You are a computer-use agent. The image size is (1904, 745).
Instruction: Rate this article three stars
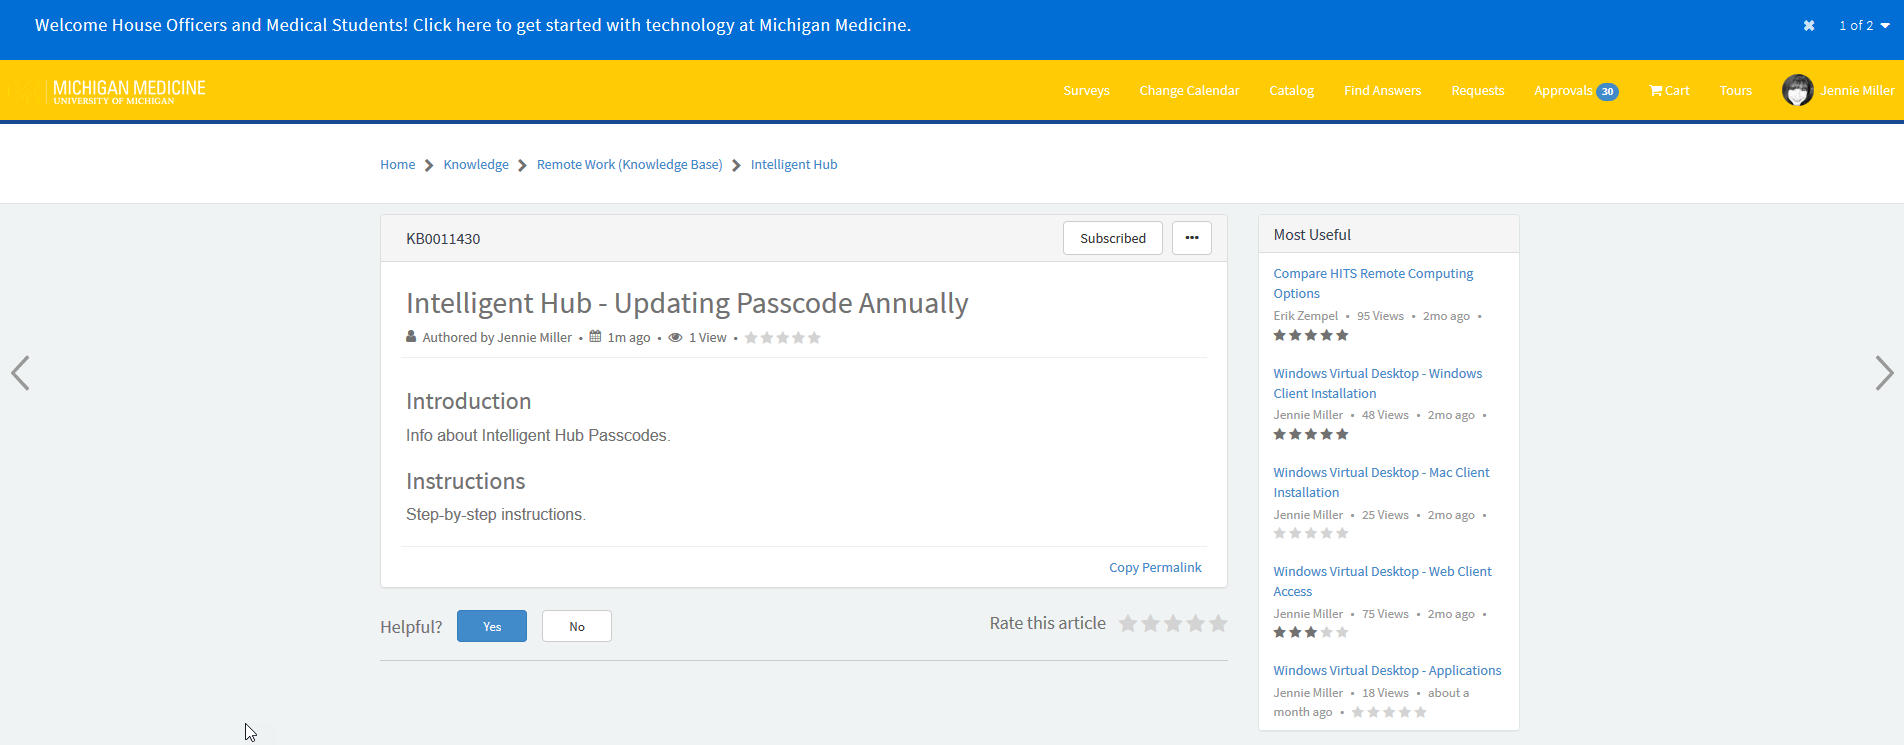tap(1173, 624)
